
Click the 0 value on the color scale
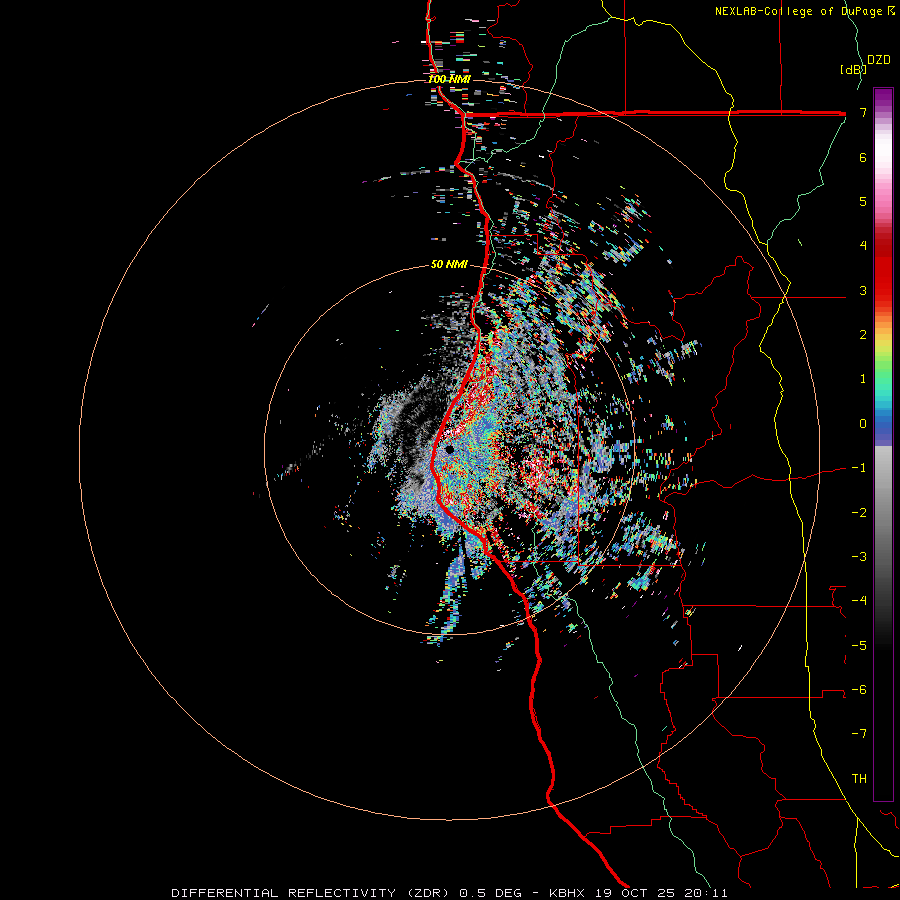pos(863,424)
